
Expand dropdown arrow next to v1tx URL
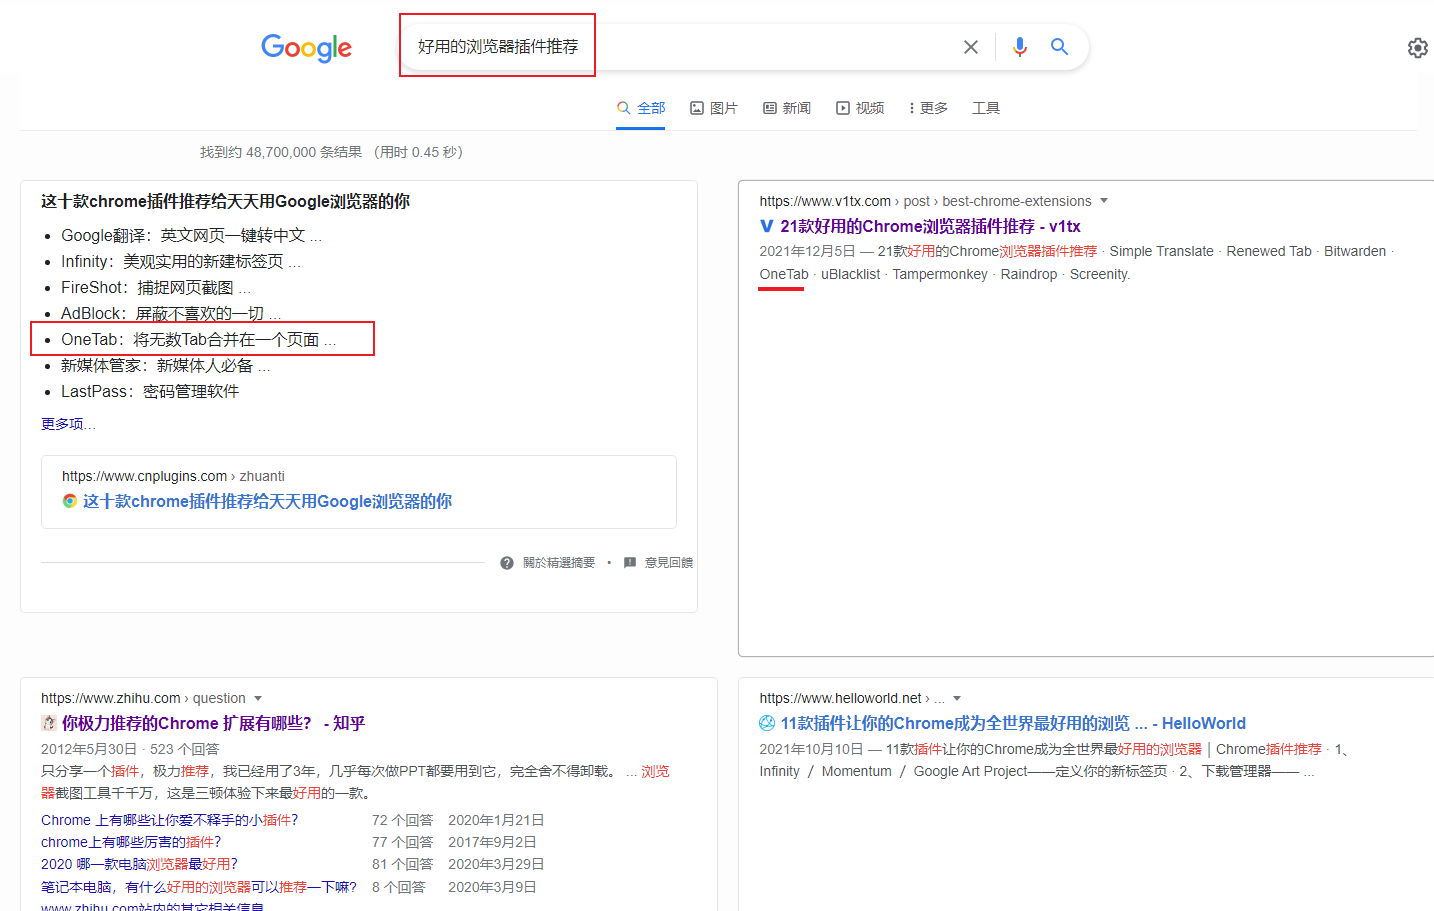point(1104,201)
